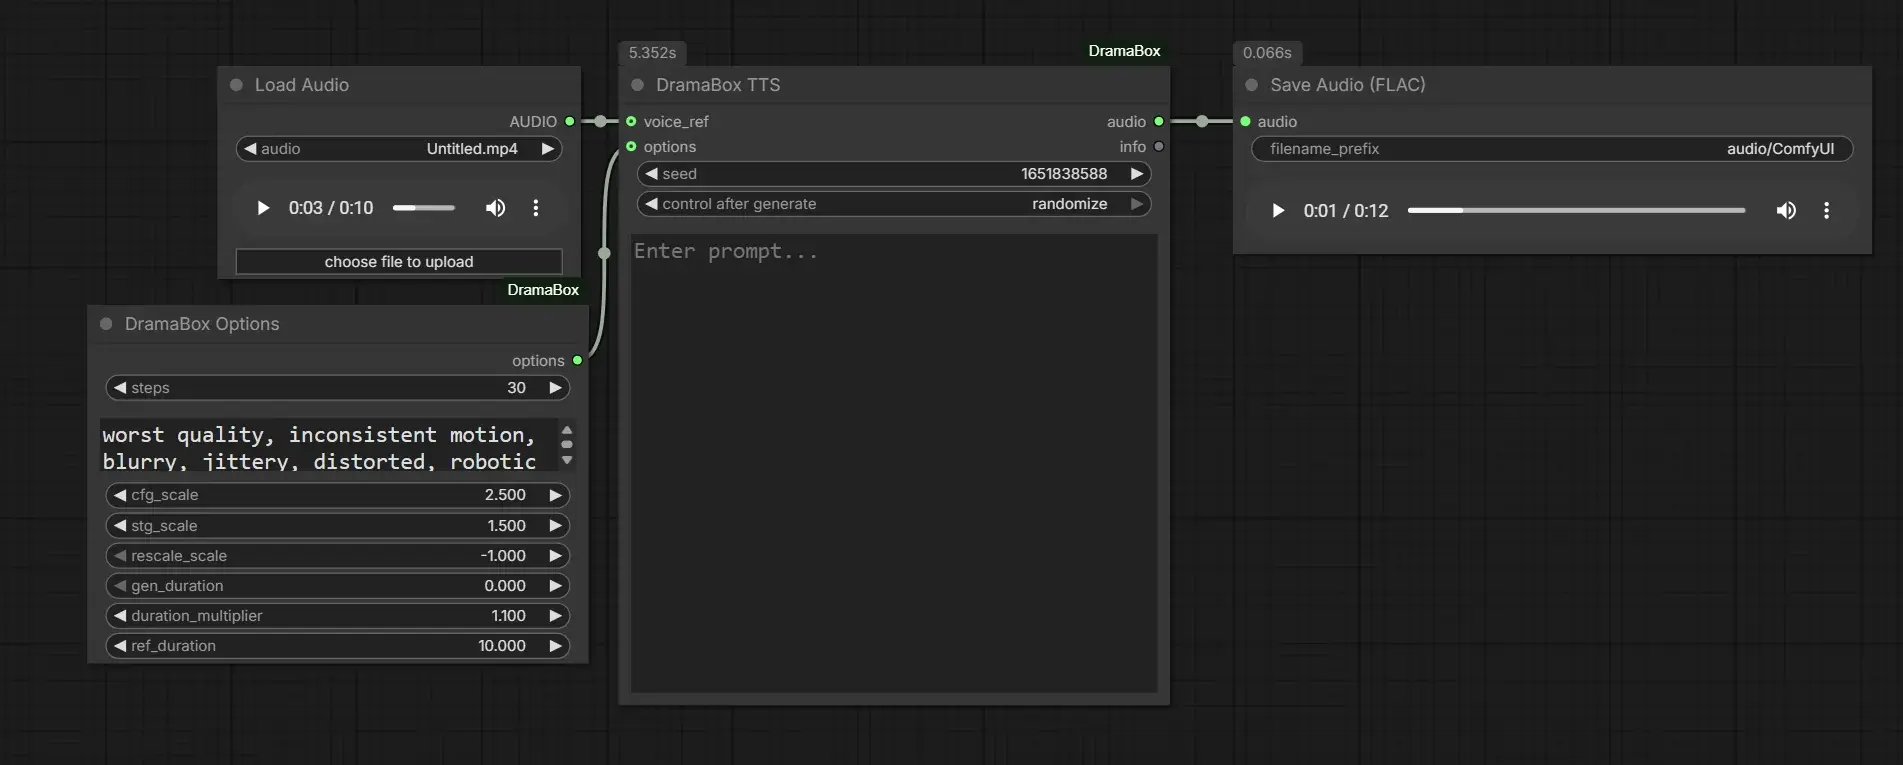The image size is (1903, 765).
Task: Decrease cfg_scale value
Action: [120, 495]
